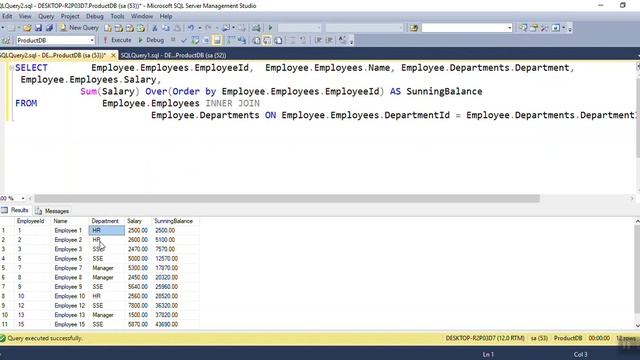Open the Tools menu

point(117,16)
